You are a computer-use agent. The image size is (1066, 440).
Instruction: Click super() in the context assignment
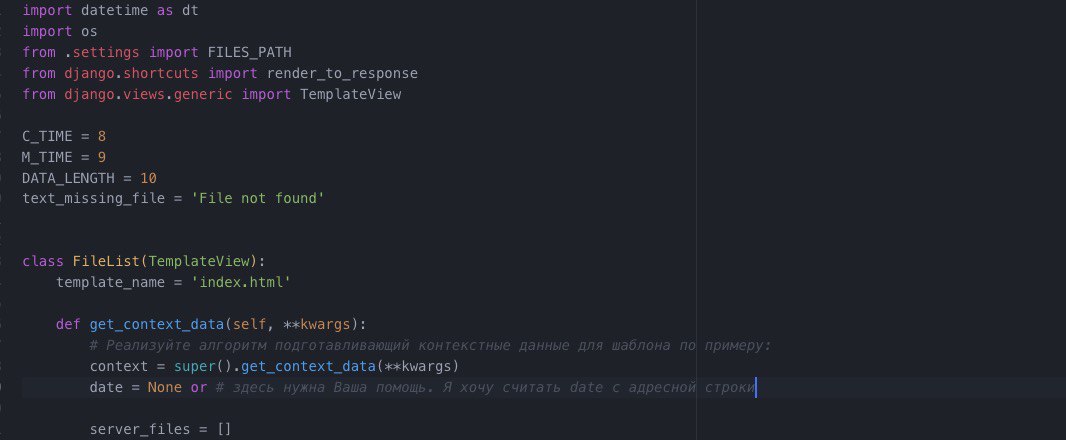pos(203,367)
